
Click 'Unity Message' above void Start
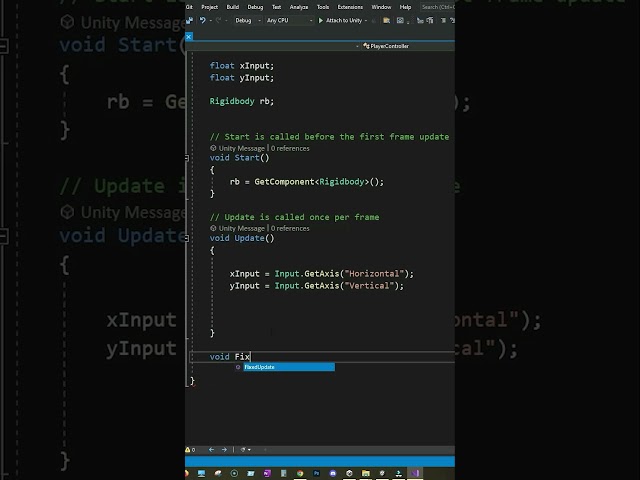click(242, 148)
